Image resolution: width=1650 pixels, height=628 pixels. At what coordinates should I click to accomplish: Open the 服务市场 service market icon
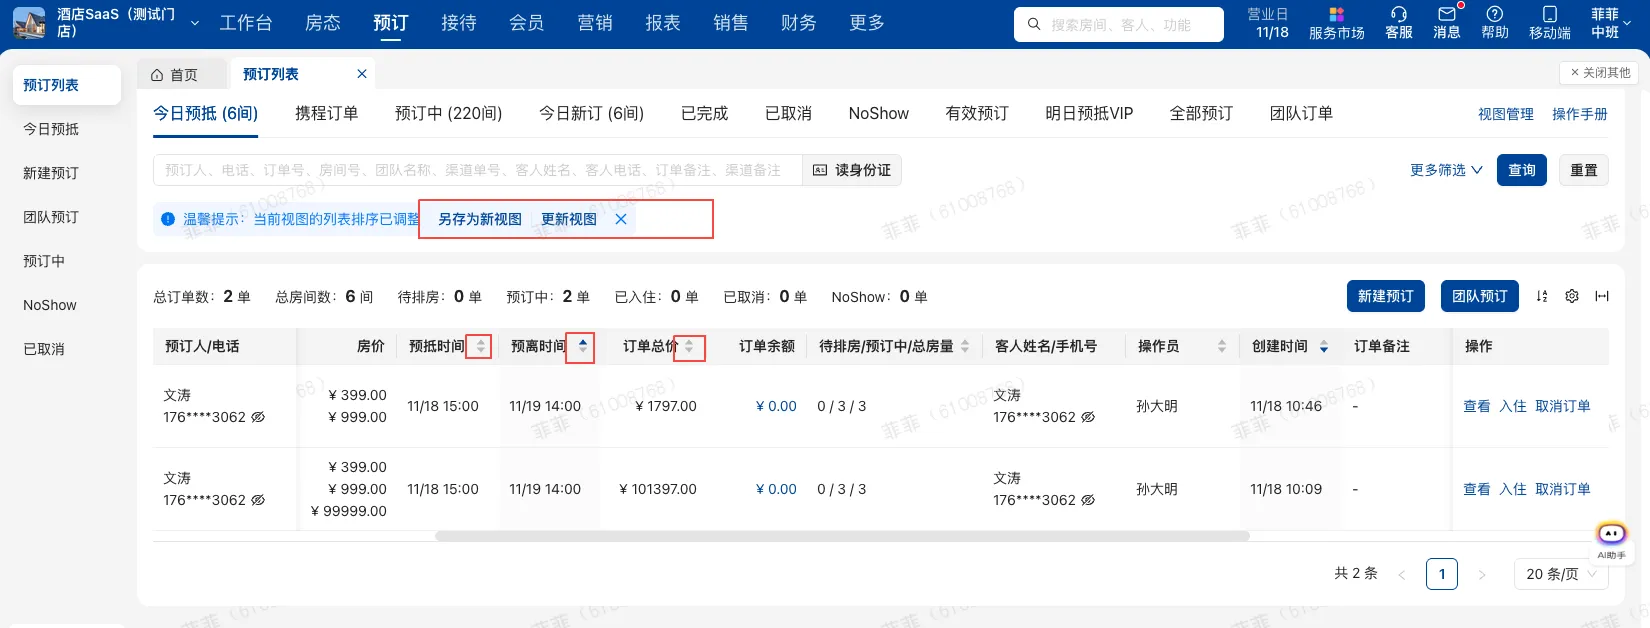point(1336,23)
